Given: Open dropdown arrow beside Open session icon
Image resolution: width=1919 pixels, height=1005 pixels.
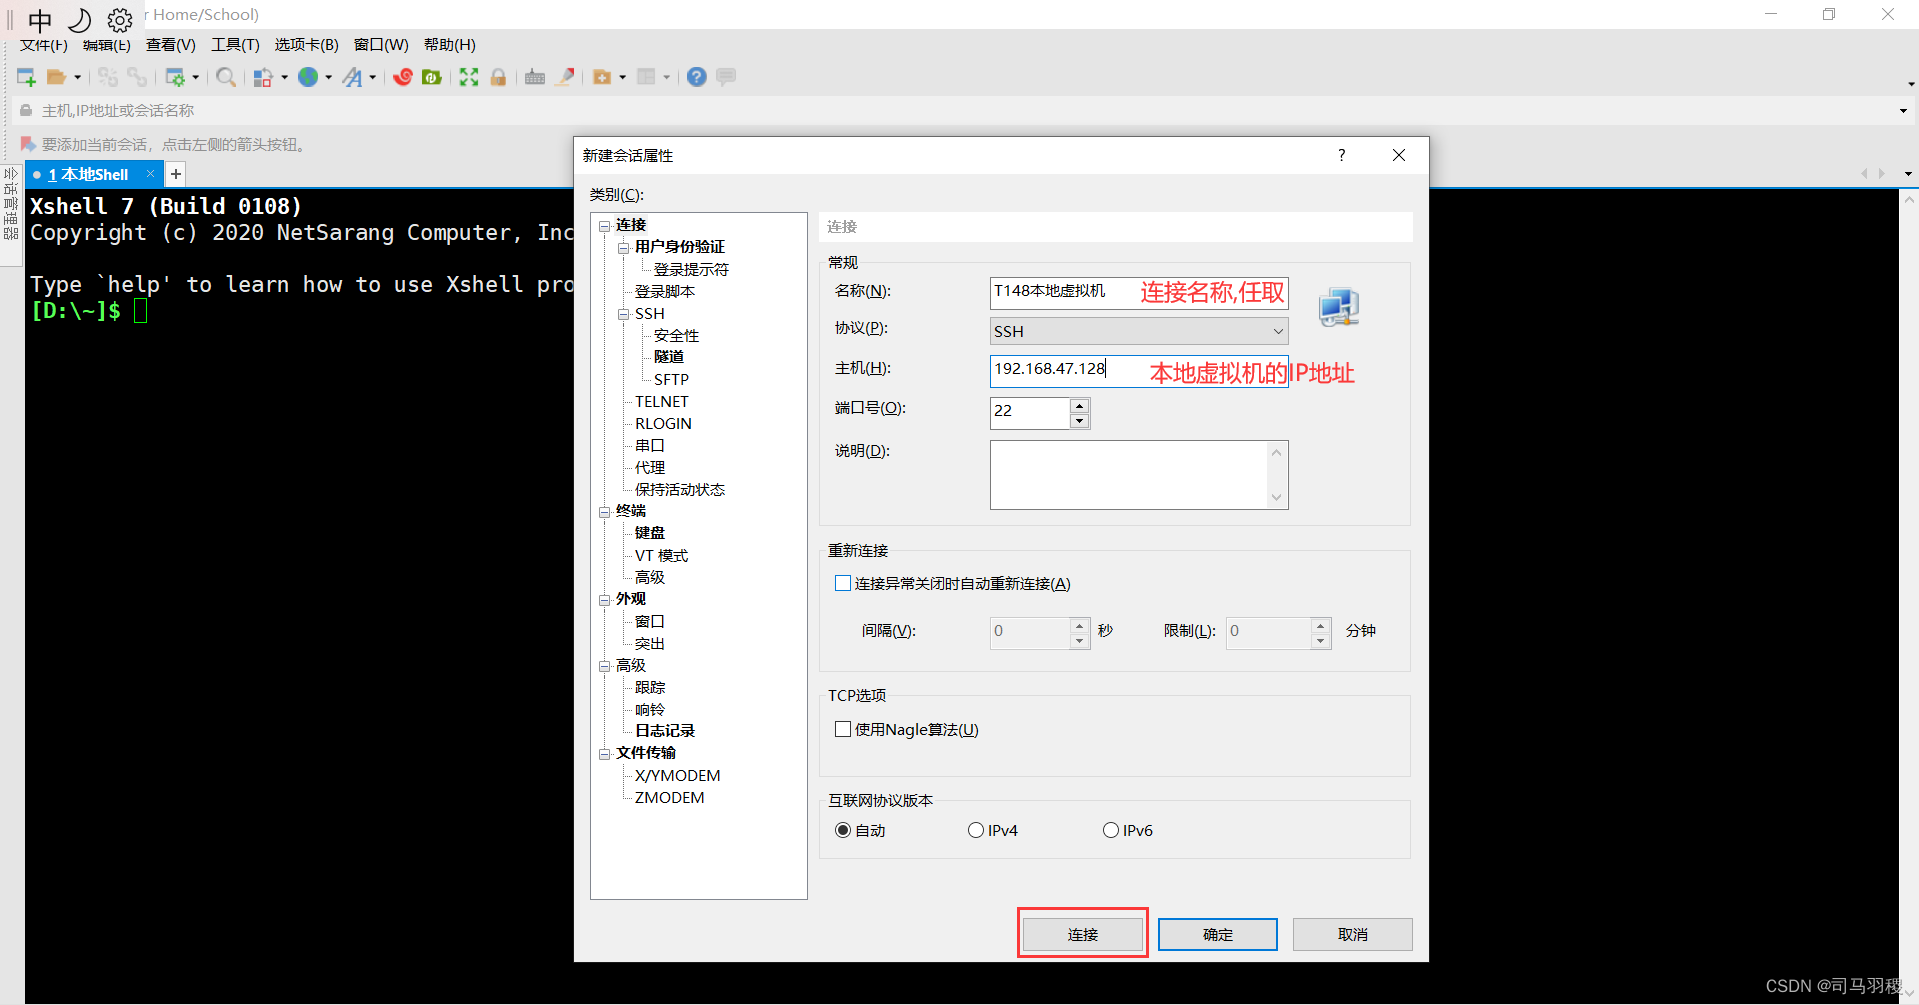Looking at the screenshot, I should 77,77.
